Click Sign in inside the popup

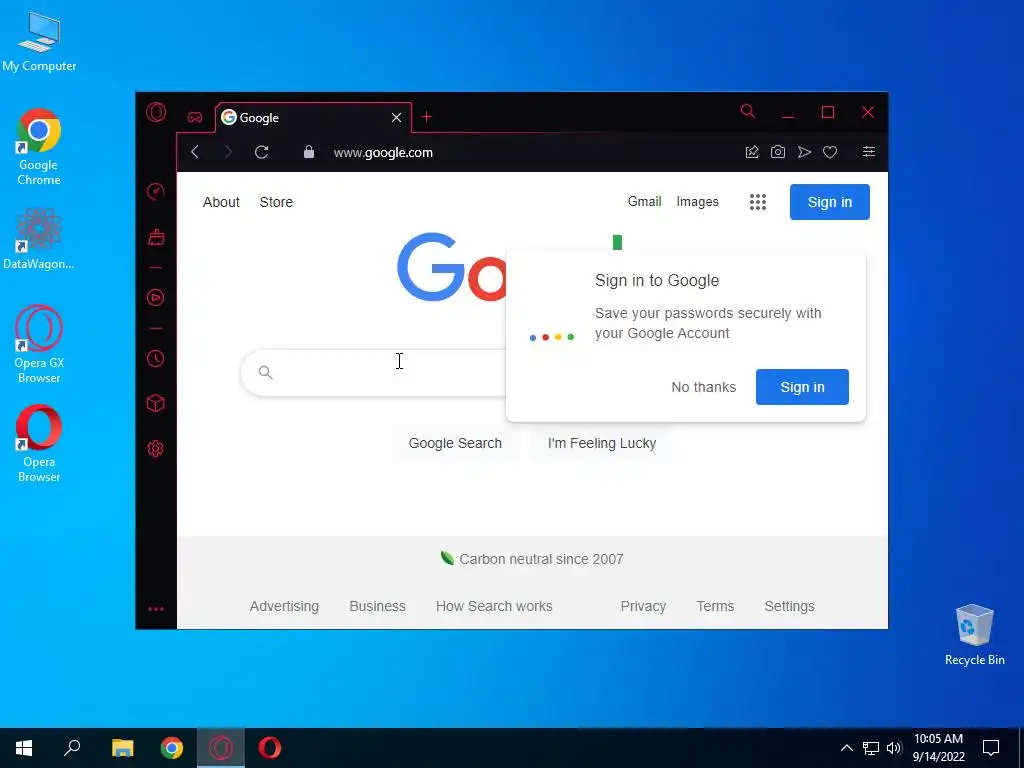[802, 387]
